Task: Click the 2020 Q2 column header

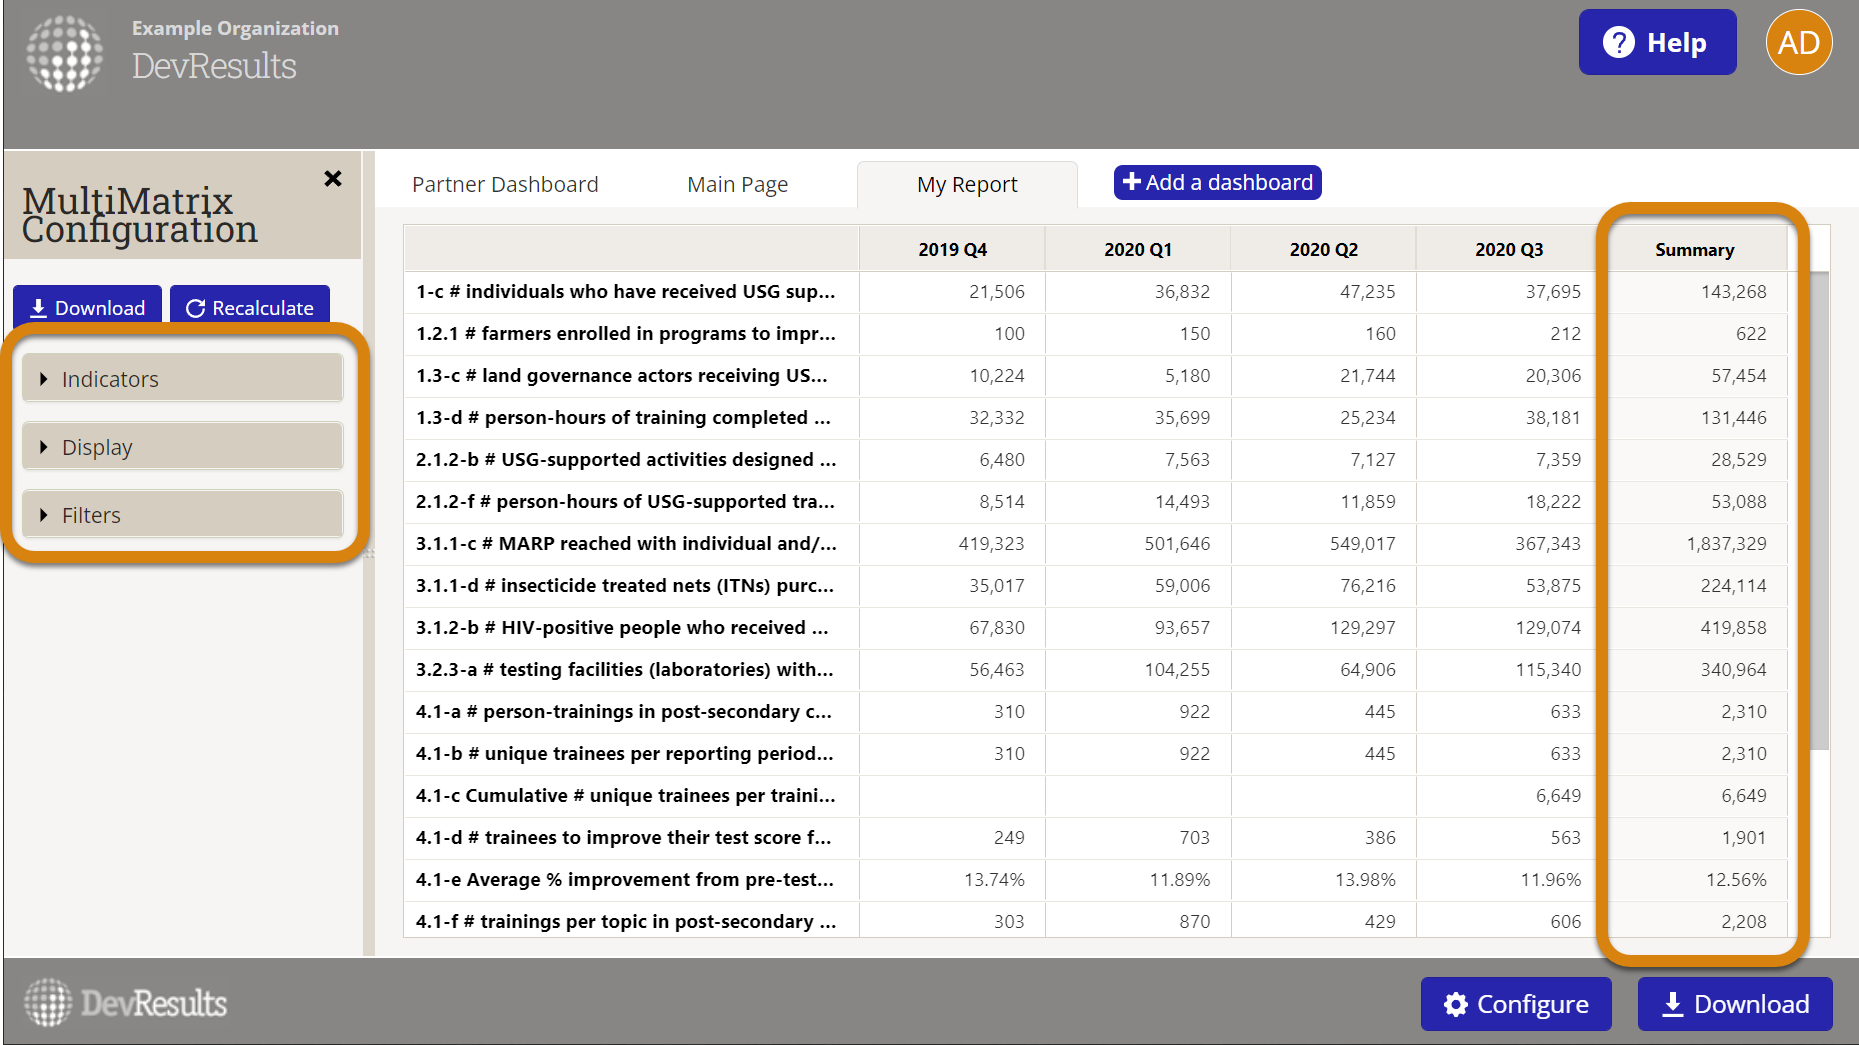Action: (x=1323, y=249)
